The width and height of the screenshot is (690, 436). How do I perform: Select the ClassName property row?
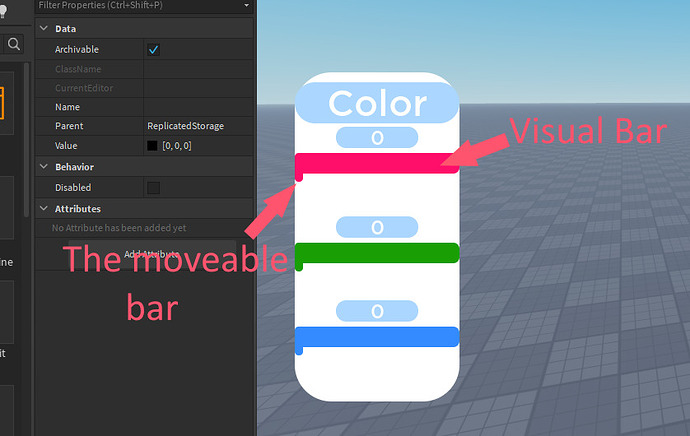(x=144, y=69)
